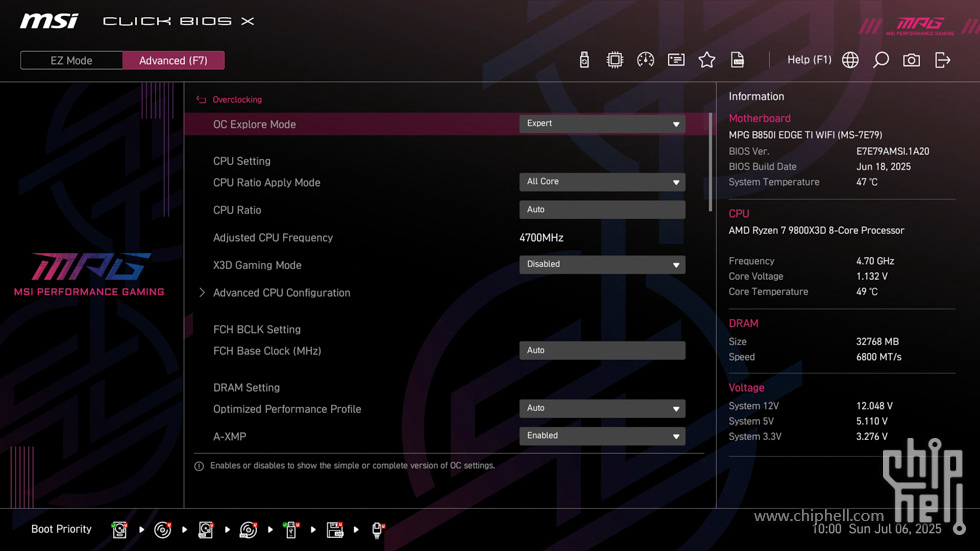This screenshot has width=980, height=551.
Task: Click the Boot Priority label
Action: tap(61, 529)
